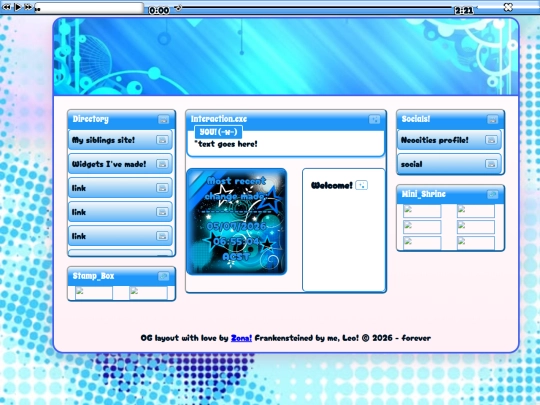Screen dimensions: 540x405
Task: Click icon next to My siblings site!
Action: click(162, 140)
